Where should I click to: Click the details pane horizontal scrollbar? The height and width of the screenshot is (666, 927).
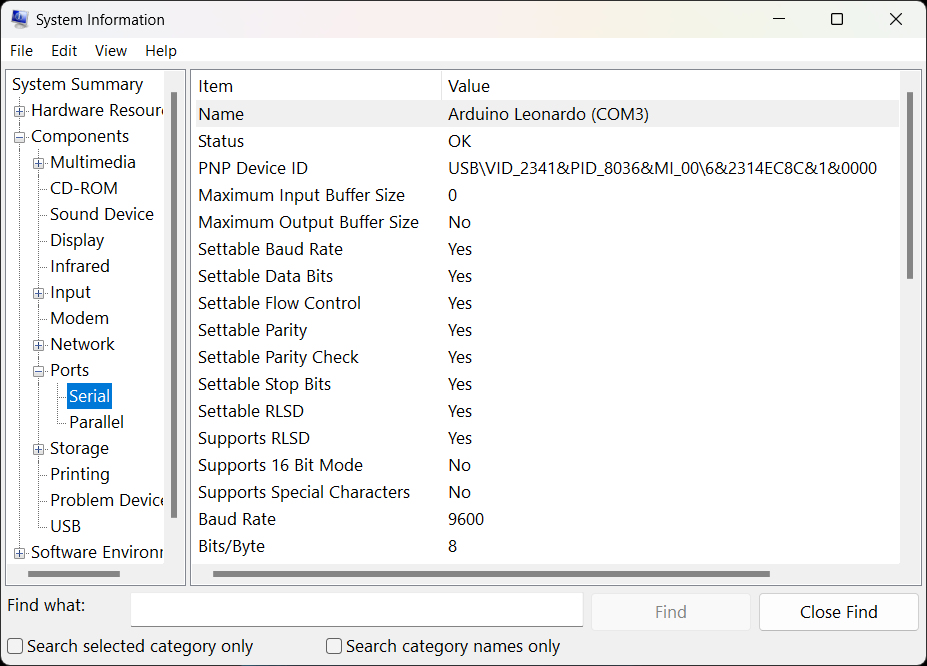(491, 574)
